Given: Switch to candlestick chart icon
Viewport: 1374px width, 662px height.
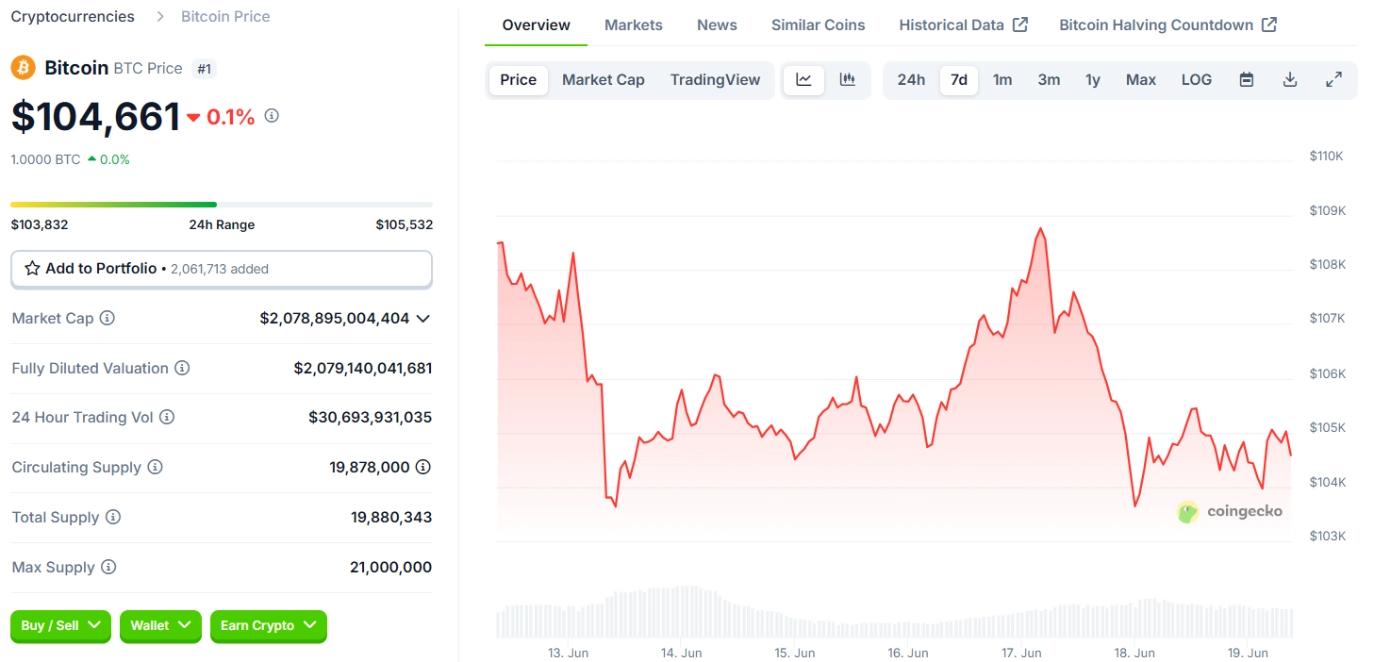Looking at the screenshot, I should point(847,80).
